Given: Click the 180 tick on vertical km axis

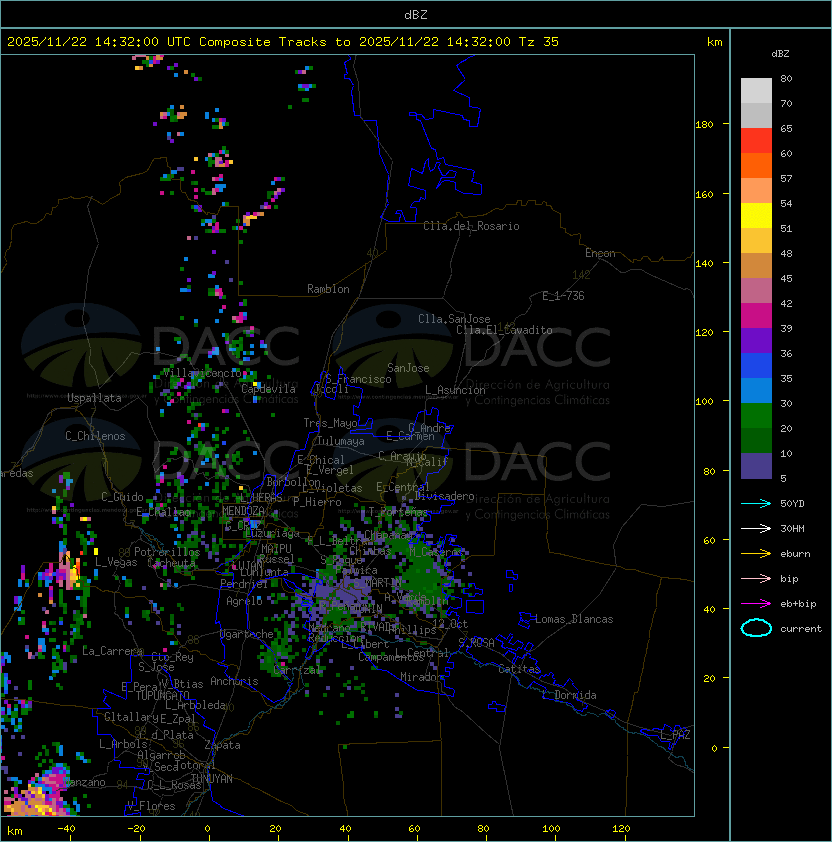Looking at the screenshot, I should pos(704,125).
